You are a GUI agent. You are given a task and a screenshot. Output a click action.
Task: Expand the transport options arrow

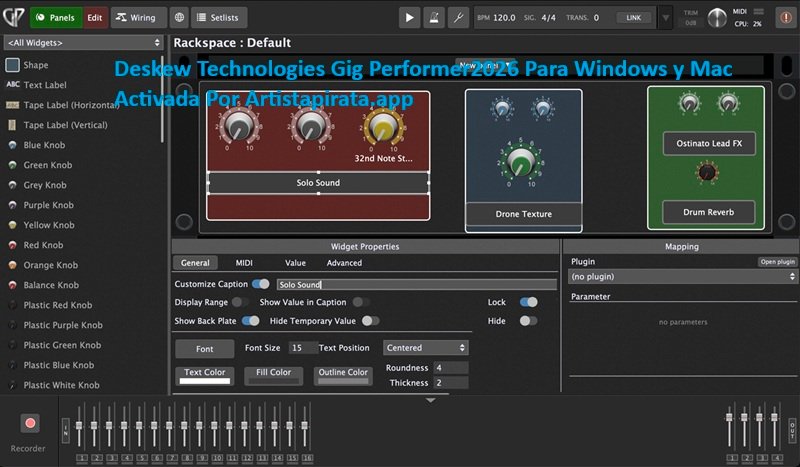[665, 18]
